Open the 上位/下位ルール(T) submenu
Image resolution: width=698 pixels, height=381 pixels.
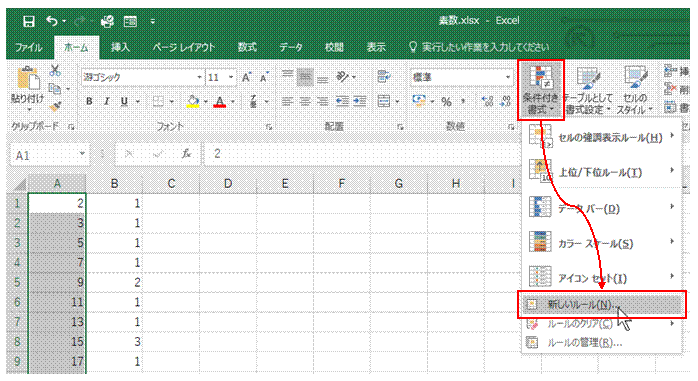click(602, 172)
